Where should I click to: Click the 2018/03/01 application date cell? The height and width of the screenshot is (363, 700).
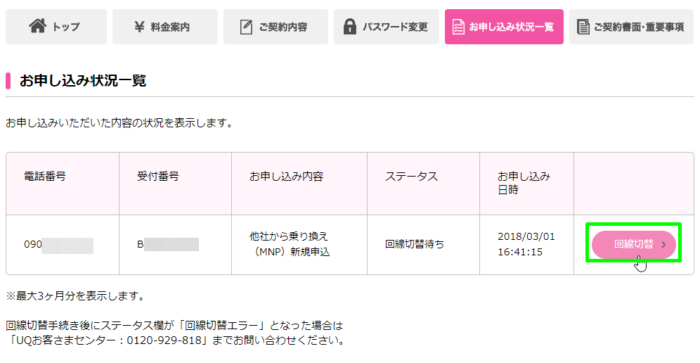pos(527,245)
